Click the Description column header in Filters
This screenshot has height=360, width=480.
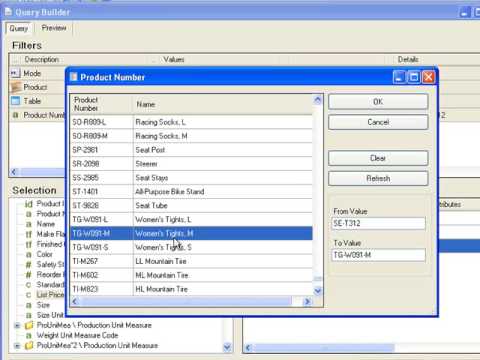pos(42,60)
